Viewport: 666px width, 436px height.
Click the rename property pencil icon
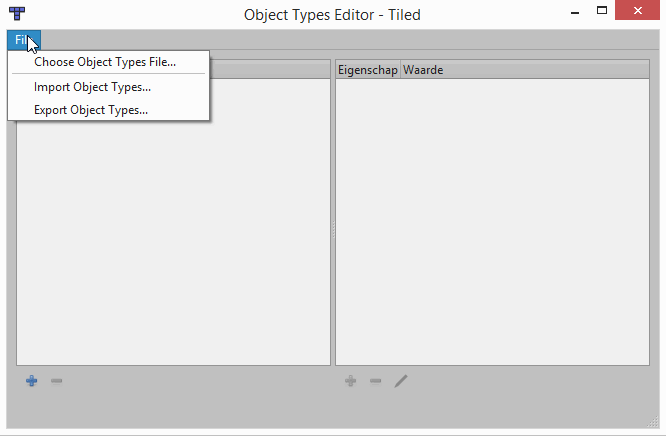coord(400,381)
